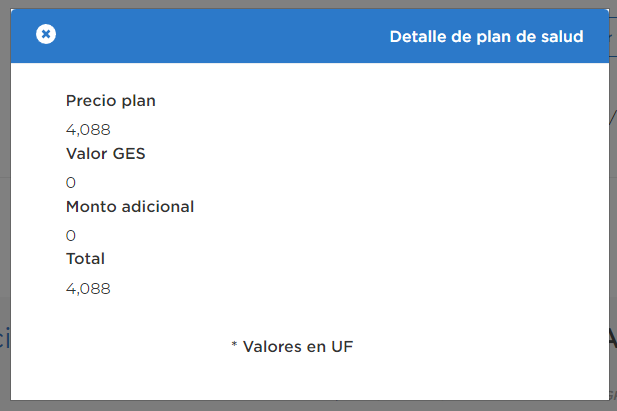The image size is (617, 411).
Task: Click the "* Valores en UF" footnote
Action: click(x=292, y=346)
